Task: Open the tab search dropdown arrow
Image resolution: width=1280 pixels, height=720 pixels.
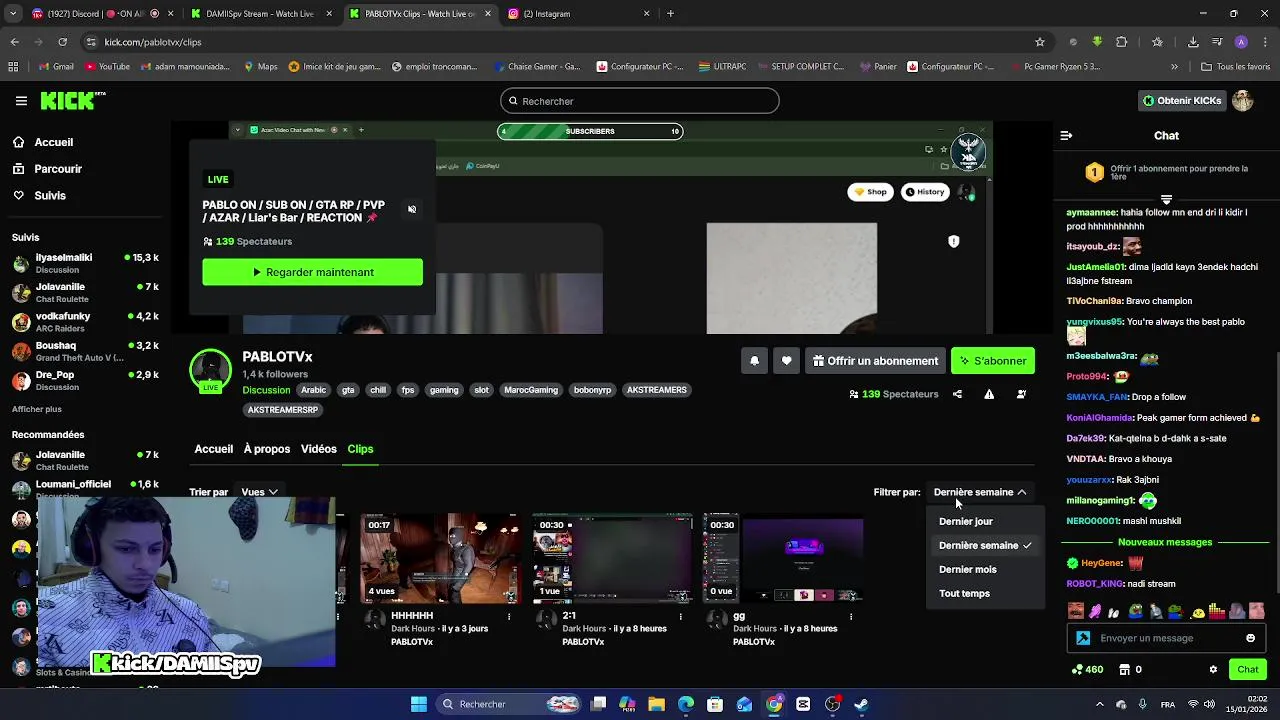Action: point(13,13)
